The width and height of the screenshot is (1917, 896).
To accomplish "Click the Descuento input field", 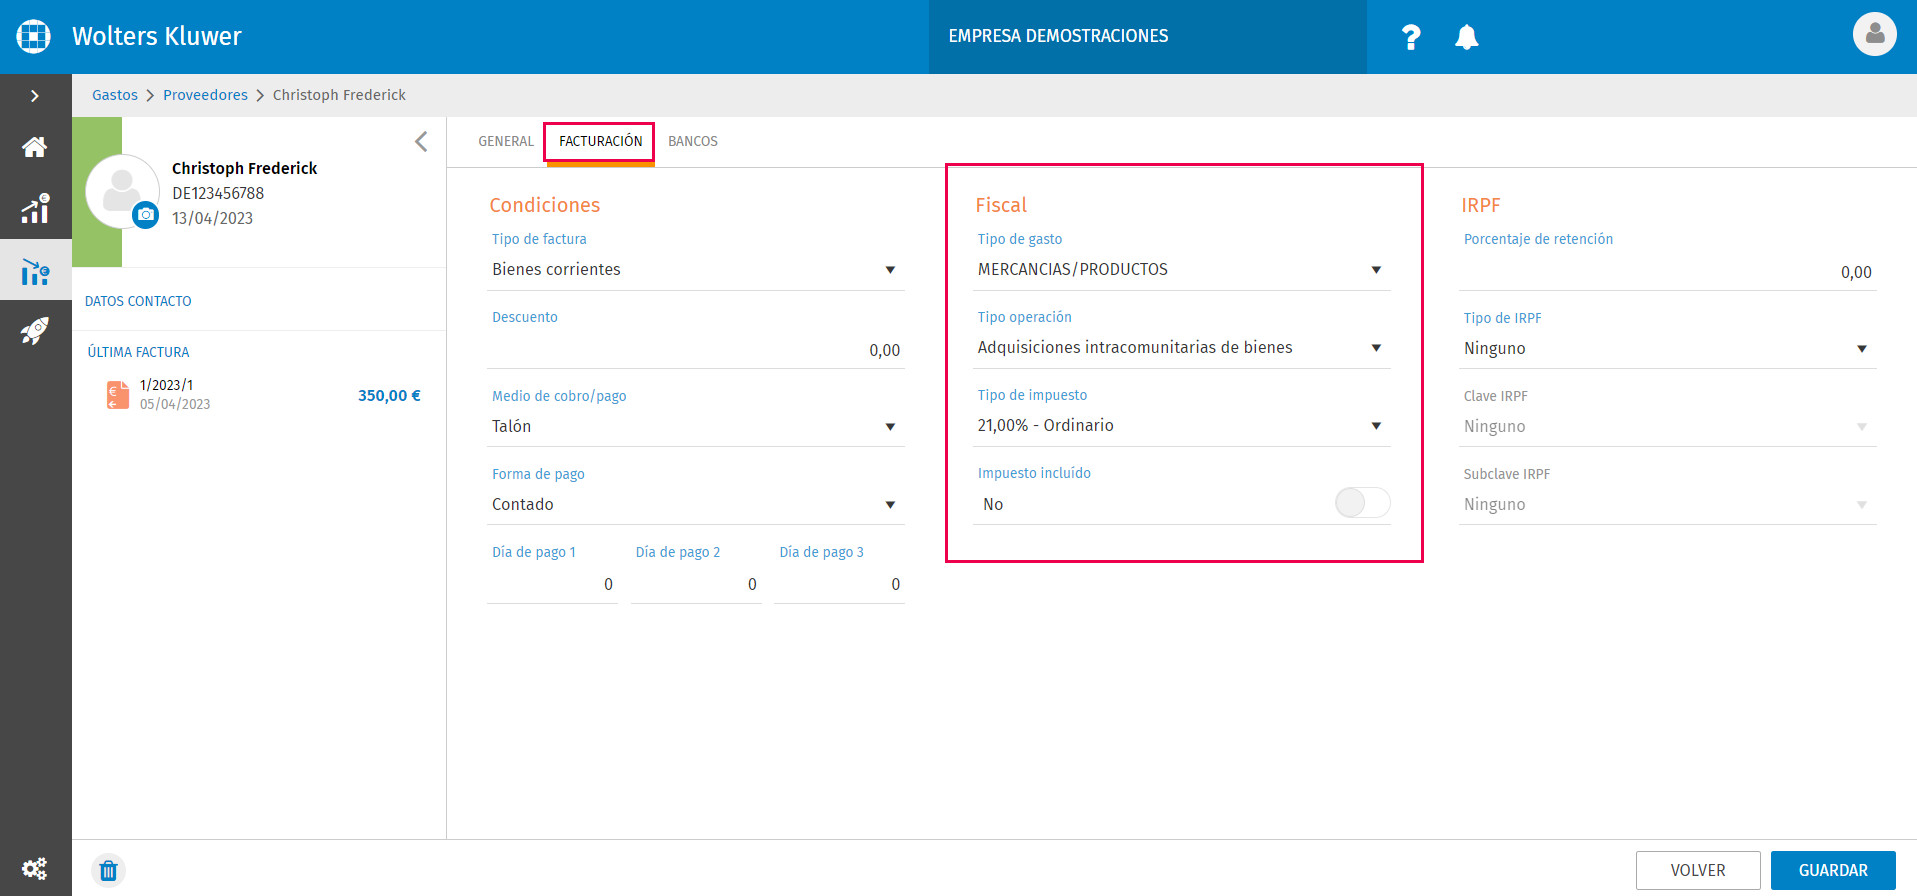I will pos(695,350).
